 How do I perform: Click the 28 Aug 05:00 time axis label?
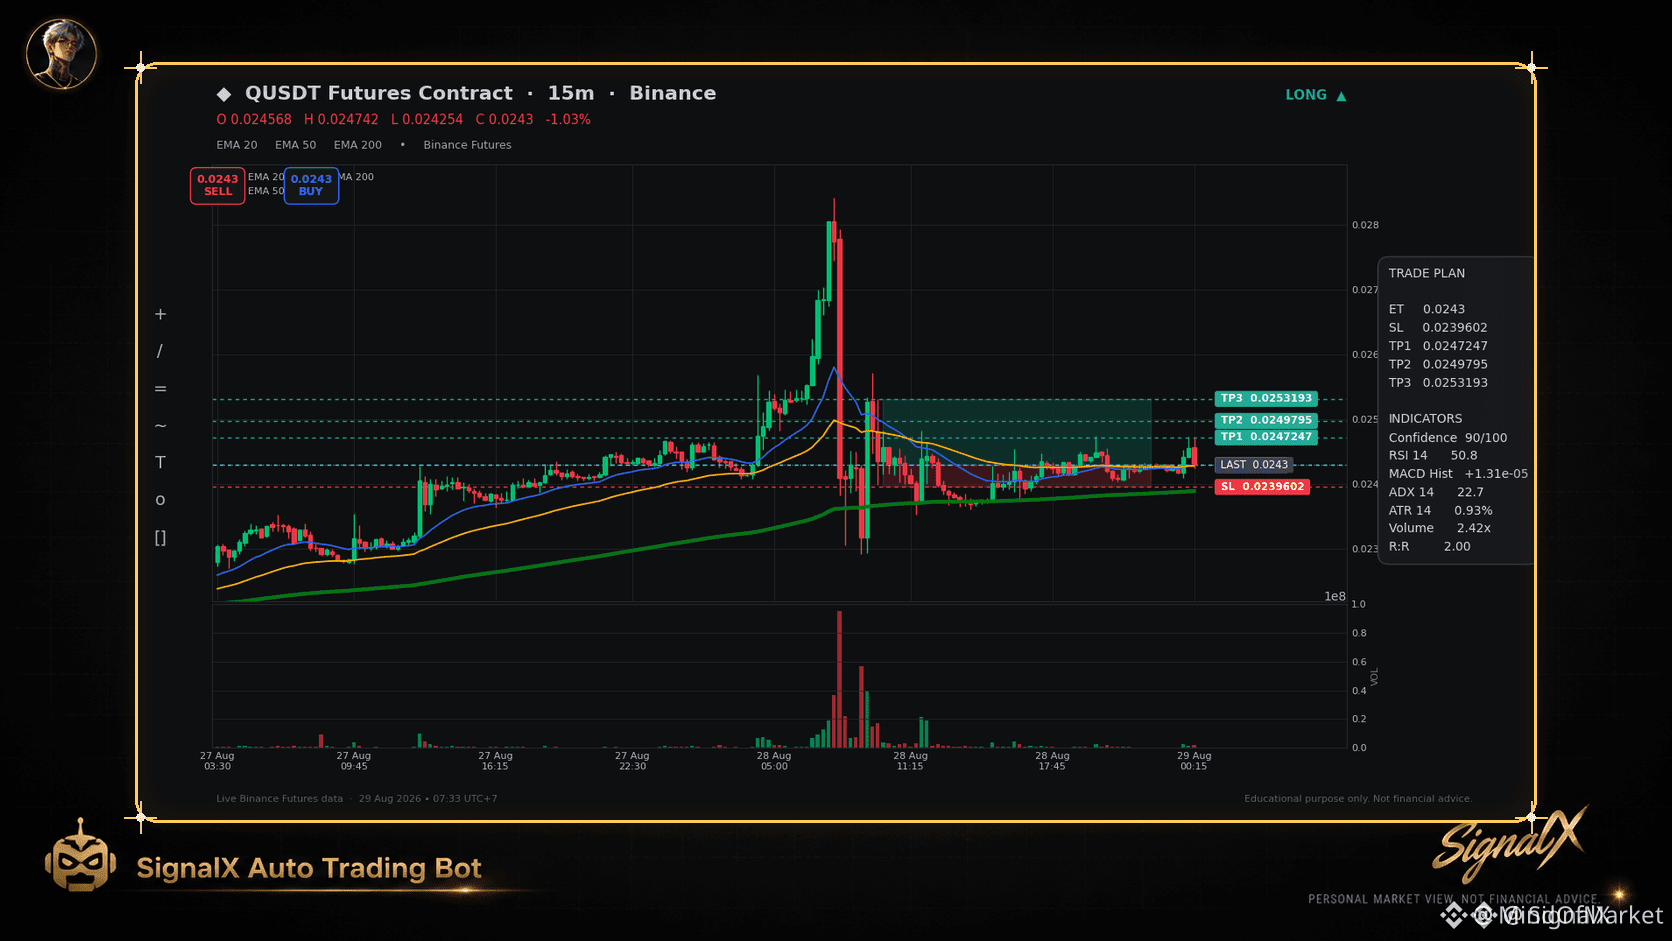(774, 761)
